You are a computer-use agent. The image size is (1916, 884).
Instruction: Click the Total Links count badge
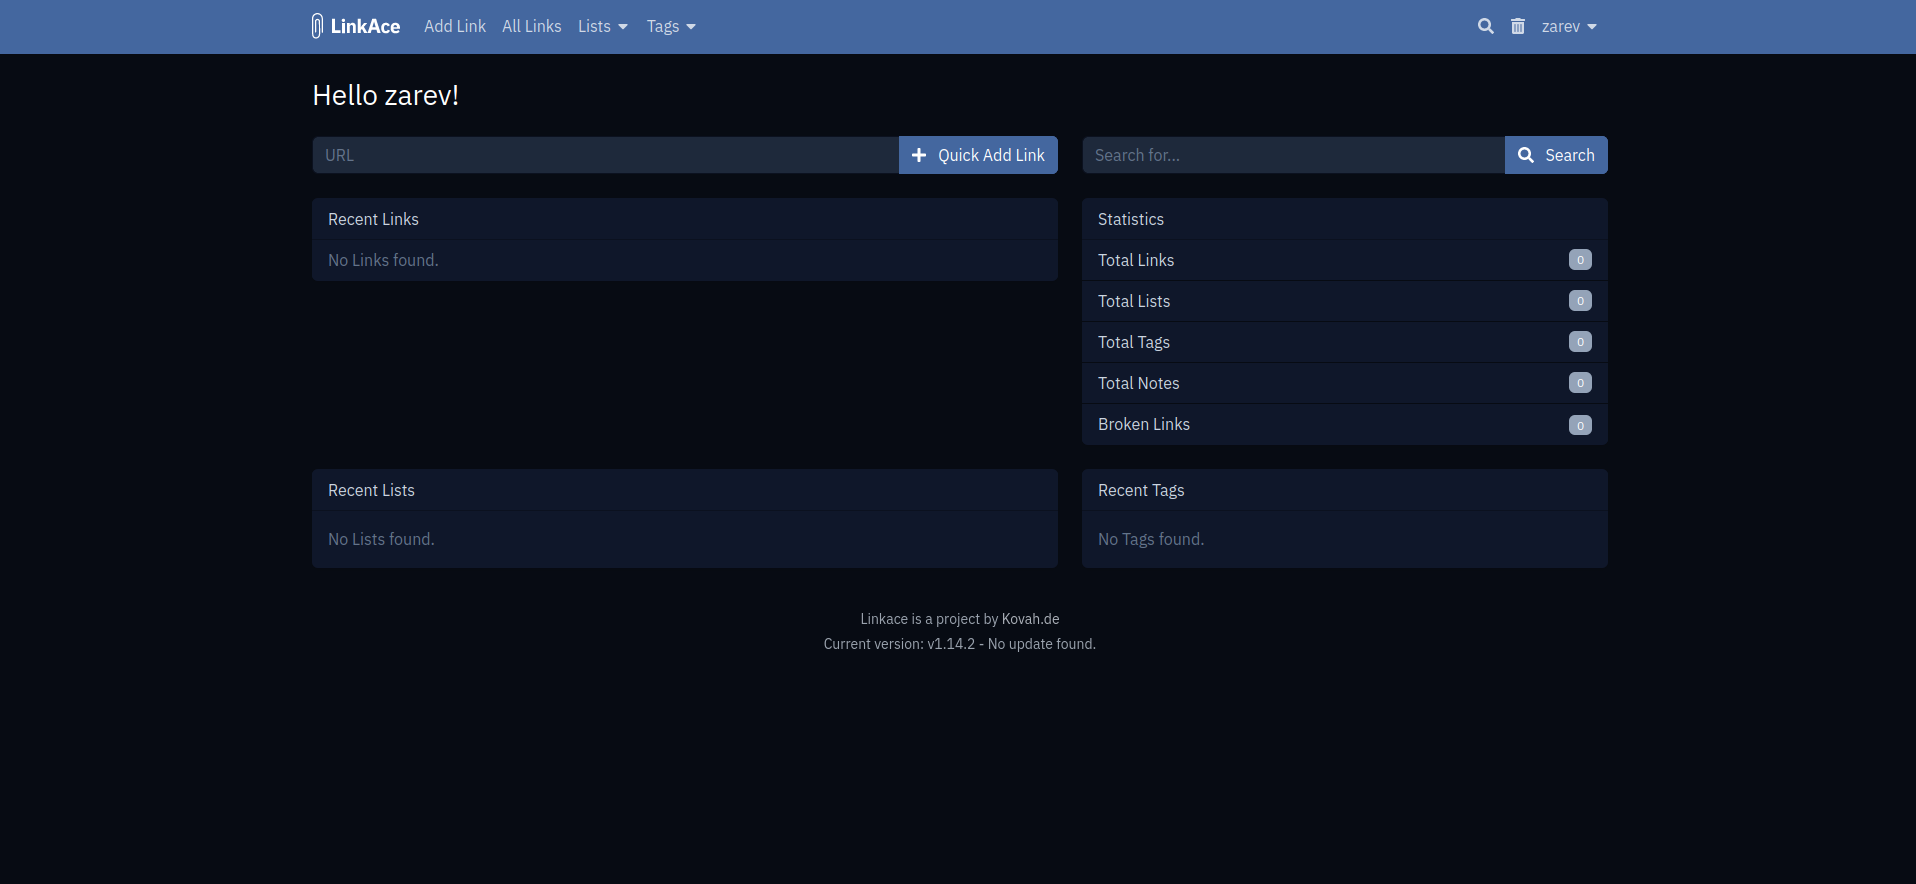point(1580,260)
